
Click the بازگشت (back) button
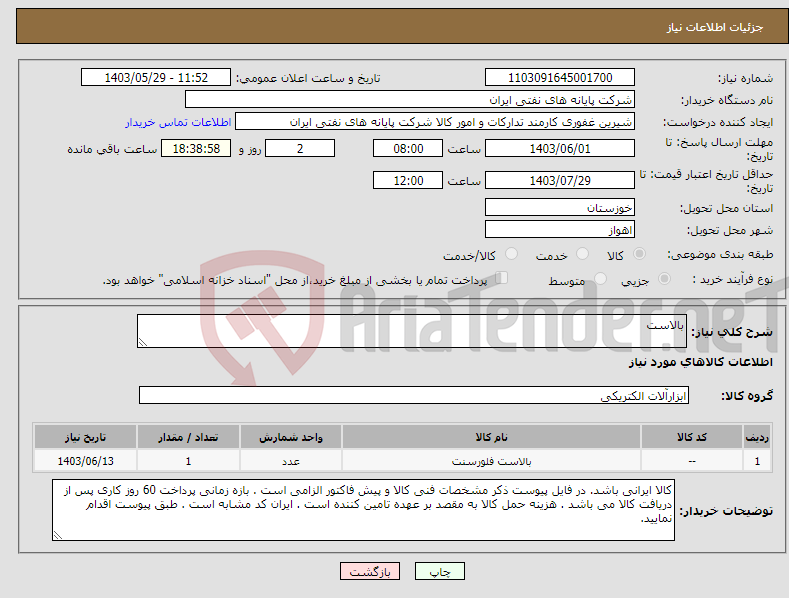pyautogui.click(x=370, y=571)
